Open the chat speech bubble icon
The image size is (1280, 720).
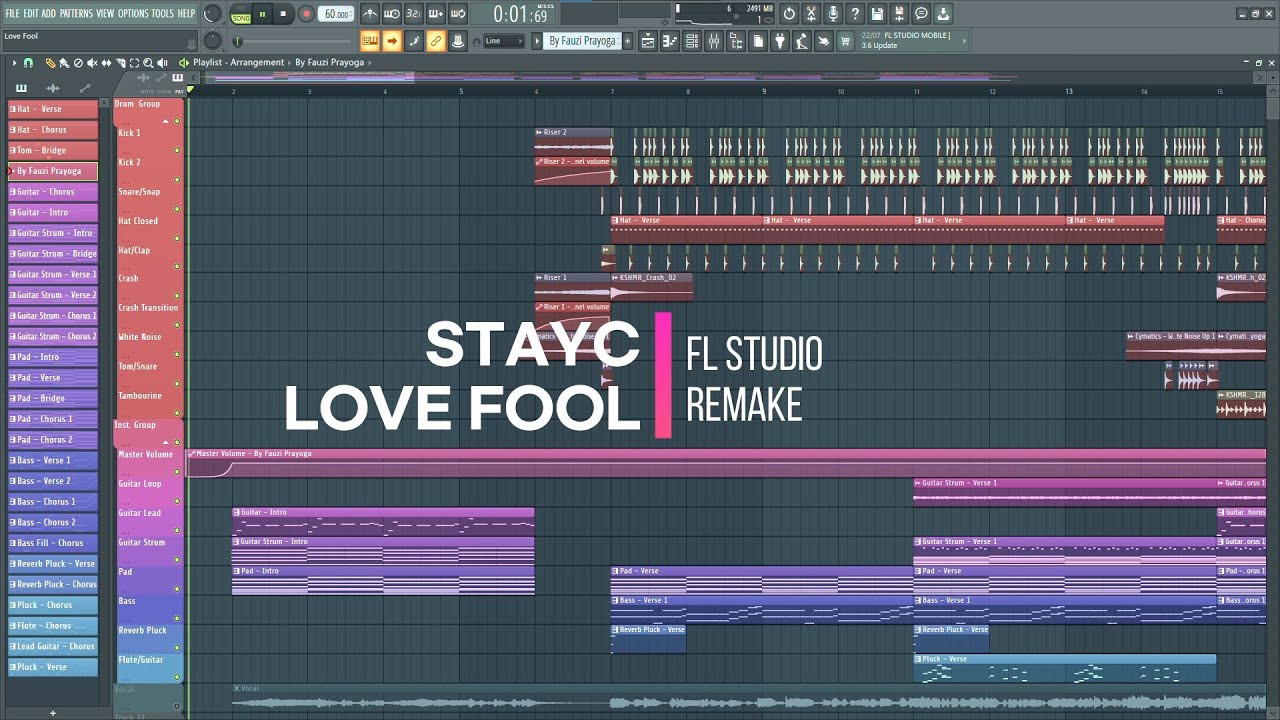(x=921, y=14)
